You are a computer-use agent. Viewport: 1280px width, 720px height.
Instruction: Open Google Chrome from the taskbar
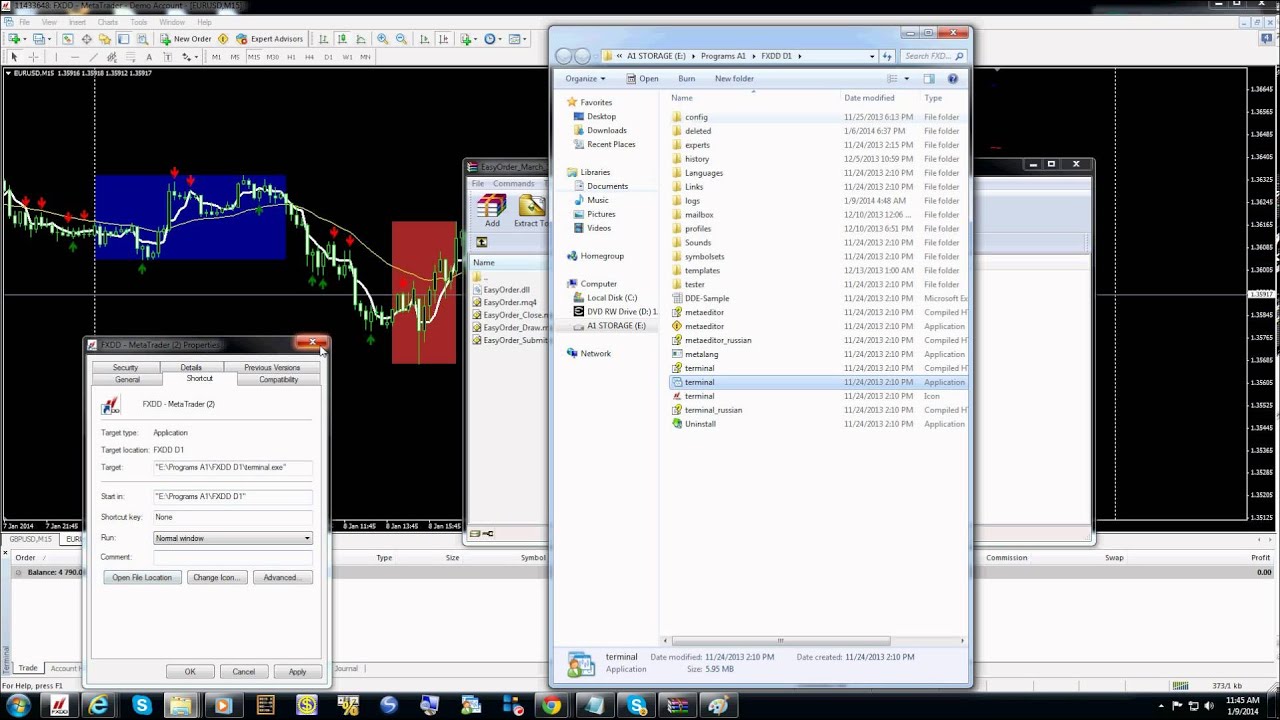[552, 706]
